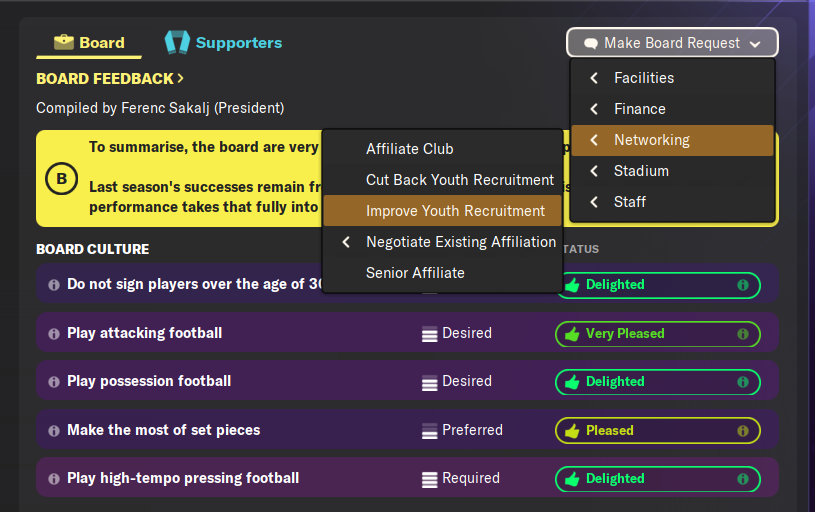Click info icon beside Play attacking football
This screenshot has width=815, height=512.
click(54, 334)
